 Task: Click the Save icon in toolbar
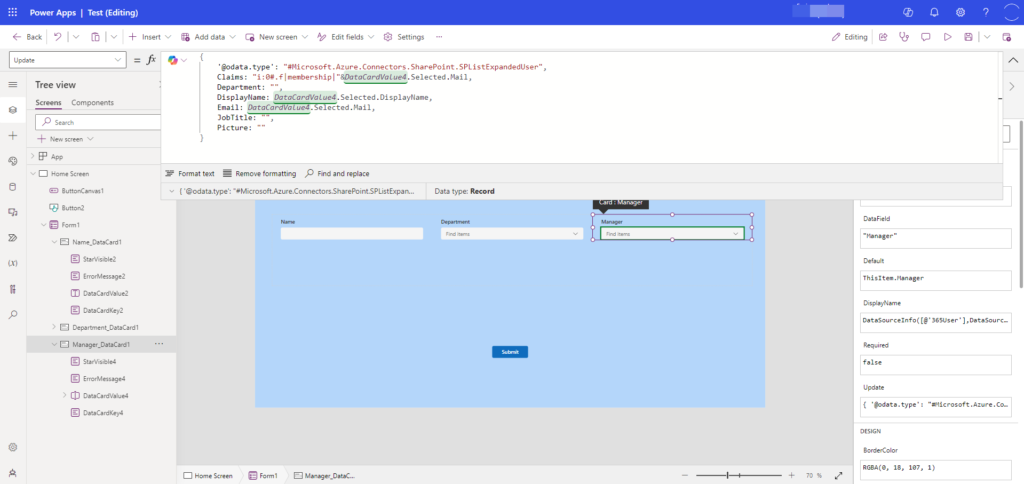969,37
